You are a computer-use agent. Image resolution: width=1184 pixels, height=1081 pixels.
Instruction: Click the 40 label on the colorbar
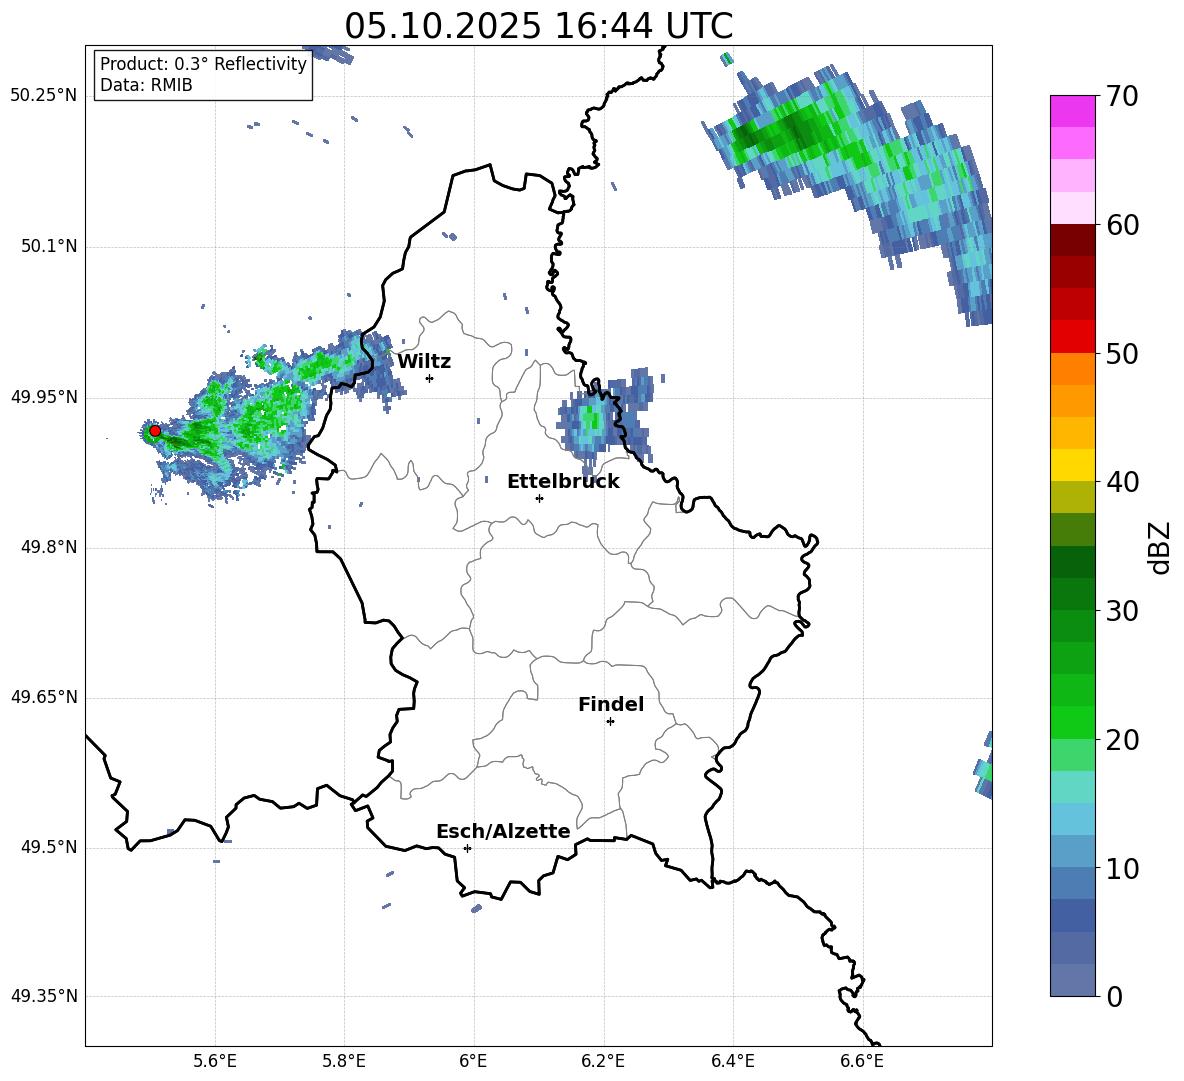pos(1122,482)
